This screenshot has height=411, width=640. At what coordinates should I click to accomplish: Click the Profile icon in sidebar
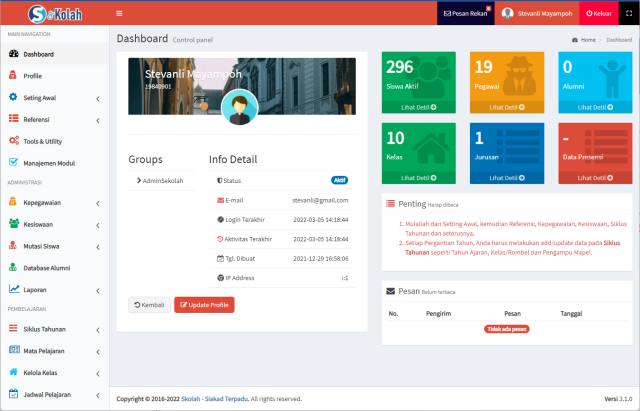point(13,76)
